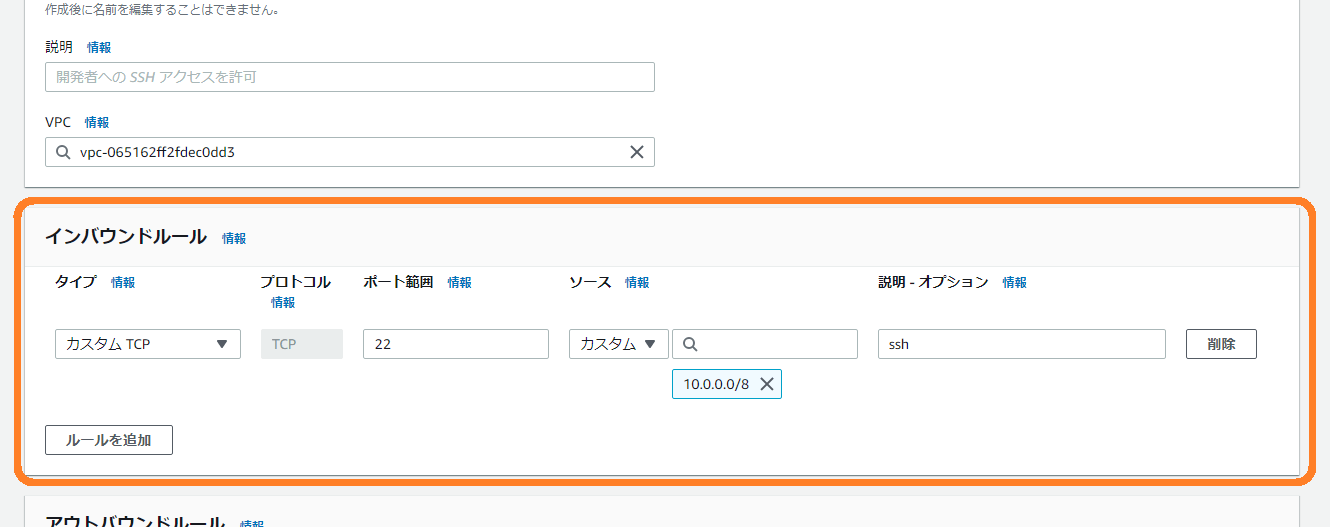The width and height of the screenshot is (1330, 527).
Task: Click the 10.0.0.0/8 tag text
Action: (716, 384)
